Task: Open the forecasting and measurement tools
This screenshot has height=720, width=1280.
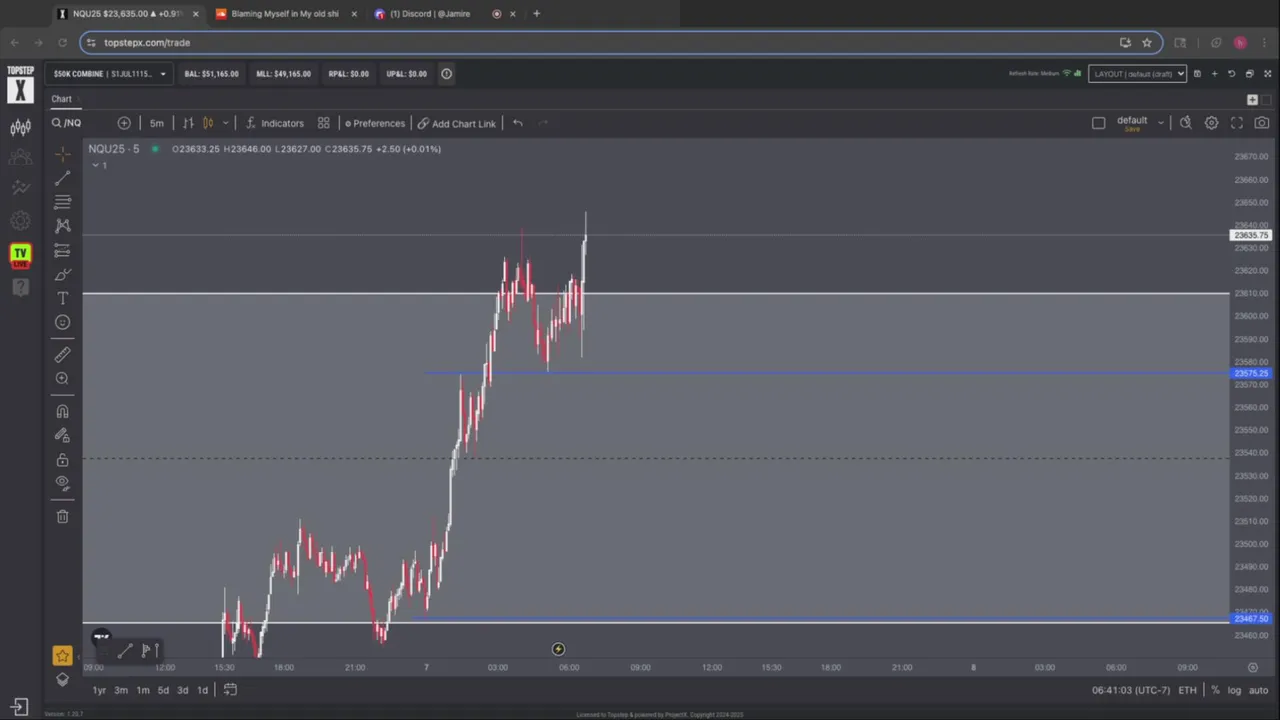Action: tap(62, 250)
